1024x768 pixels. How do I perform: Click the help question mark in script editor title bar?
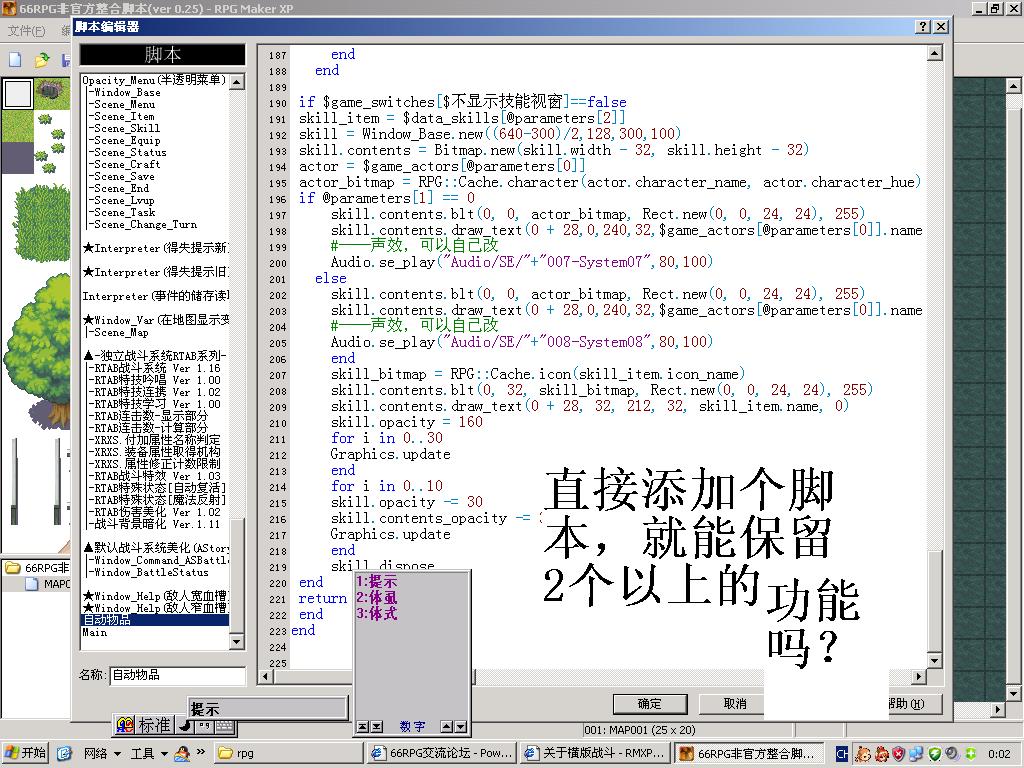point(923,27)
